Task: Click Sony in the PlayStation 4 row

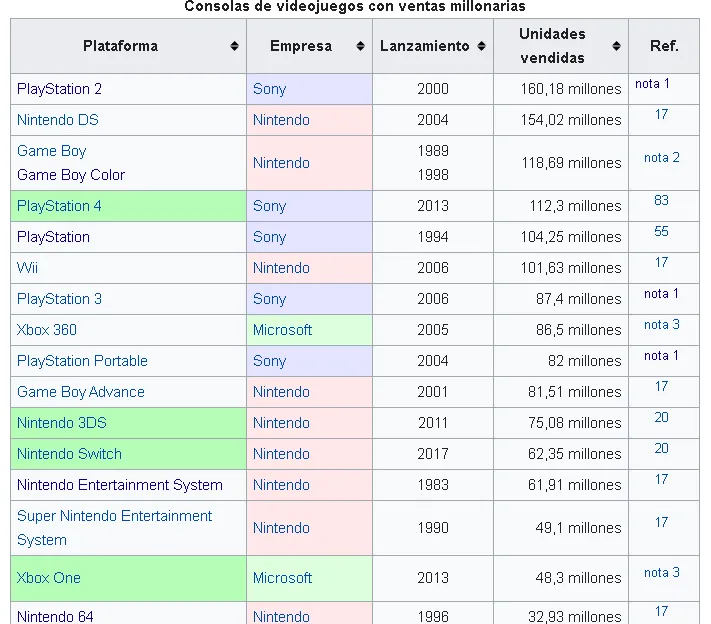Action: pos(269,206)
